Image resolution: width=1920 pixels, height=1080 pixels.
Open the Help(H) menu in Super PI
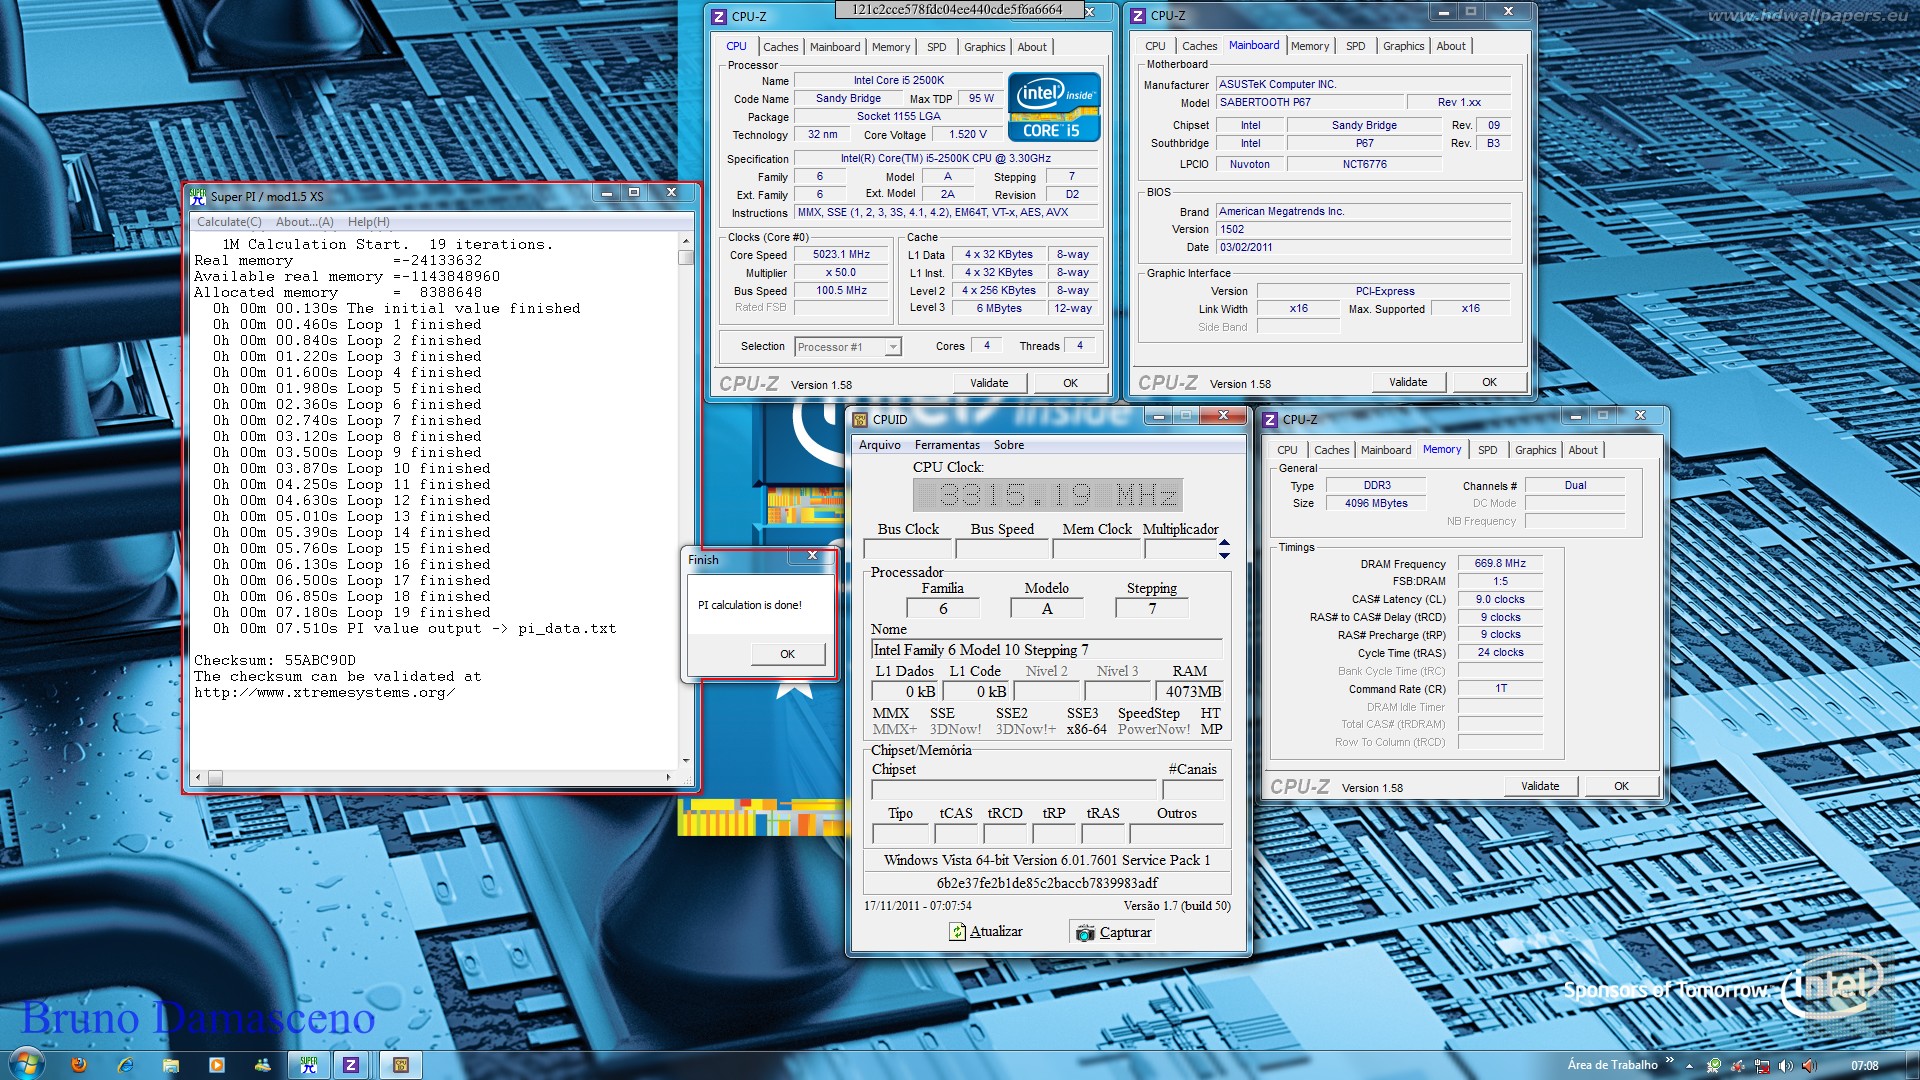click(369, 222)
